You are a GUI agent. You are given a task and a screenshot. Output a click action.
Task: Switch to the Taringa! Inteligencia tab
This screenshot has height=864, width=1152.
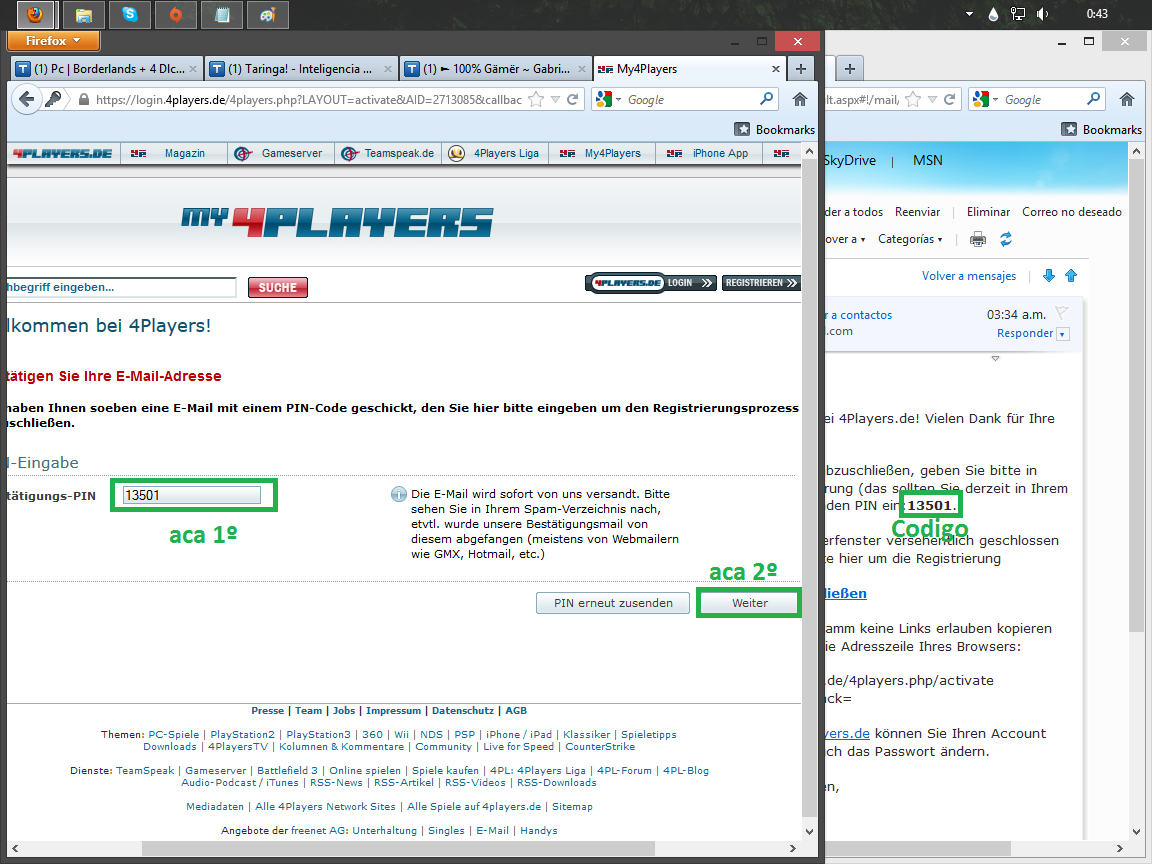(x=302, y=69)
